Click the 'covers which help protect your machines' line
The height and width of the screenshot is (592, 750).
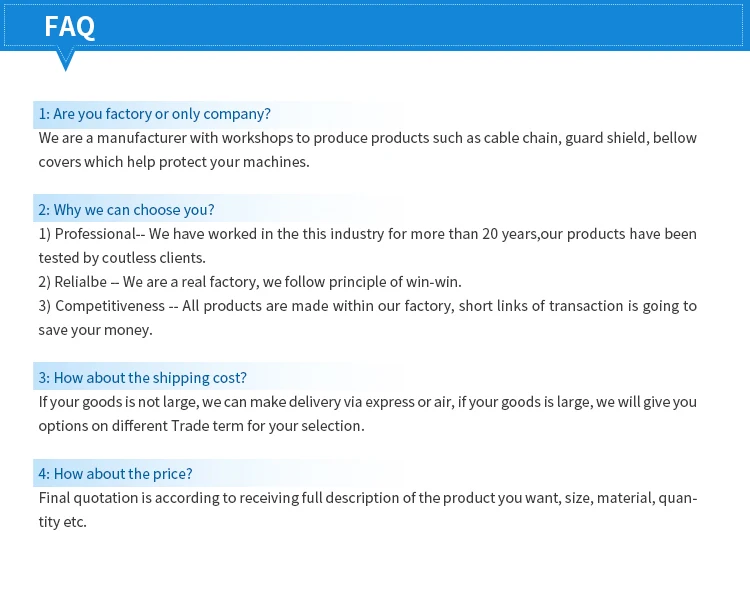point(174,162)
